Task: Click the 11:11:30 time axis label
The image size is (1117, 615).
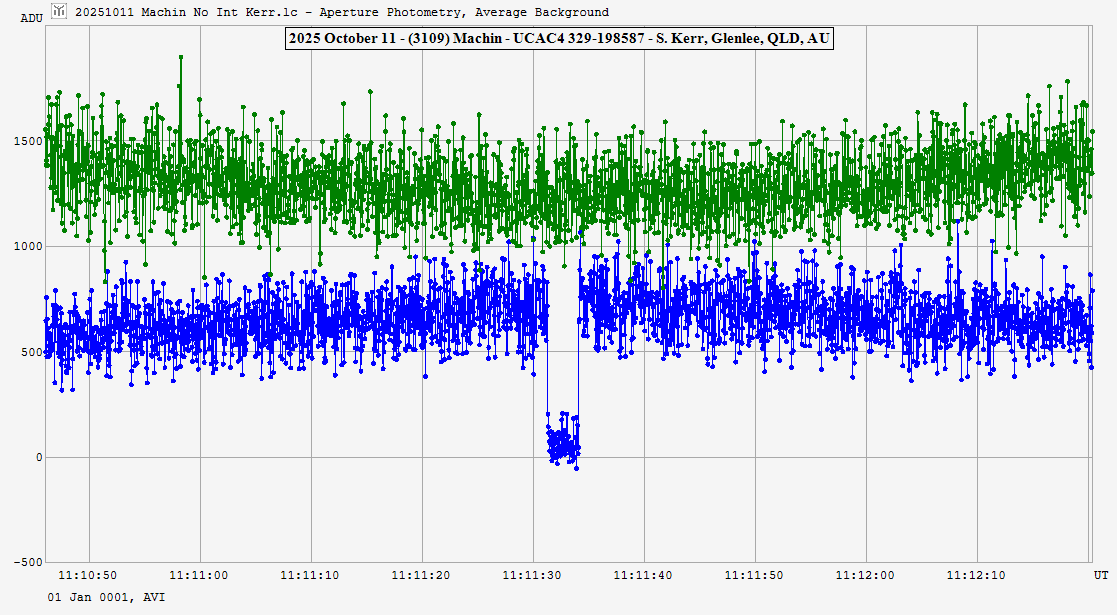Action: click(x=533, y=575)
